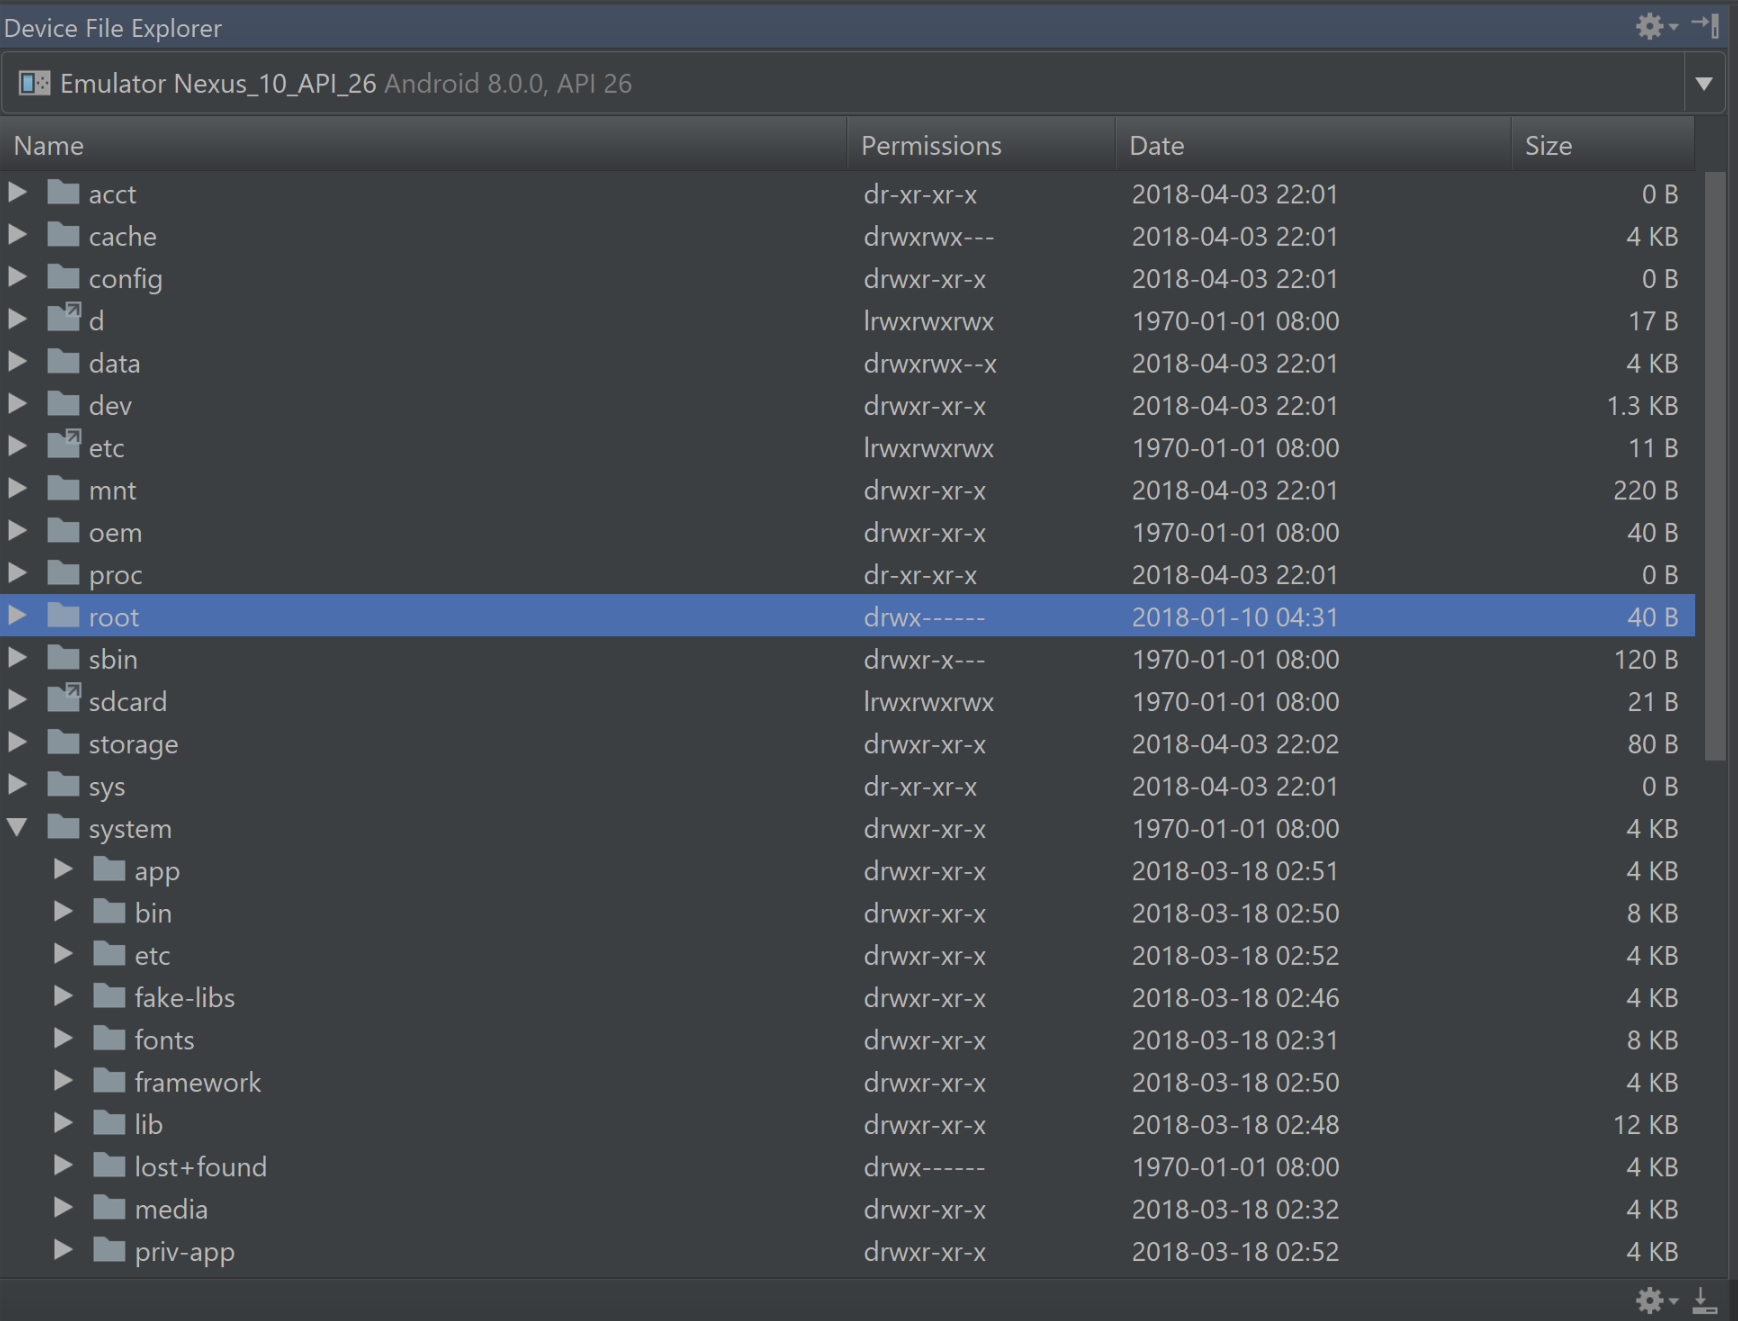Select the proc folder name
1738x1321 pixels.
pyautogui.click(x=115, y=575)
